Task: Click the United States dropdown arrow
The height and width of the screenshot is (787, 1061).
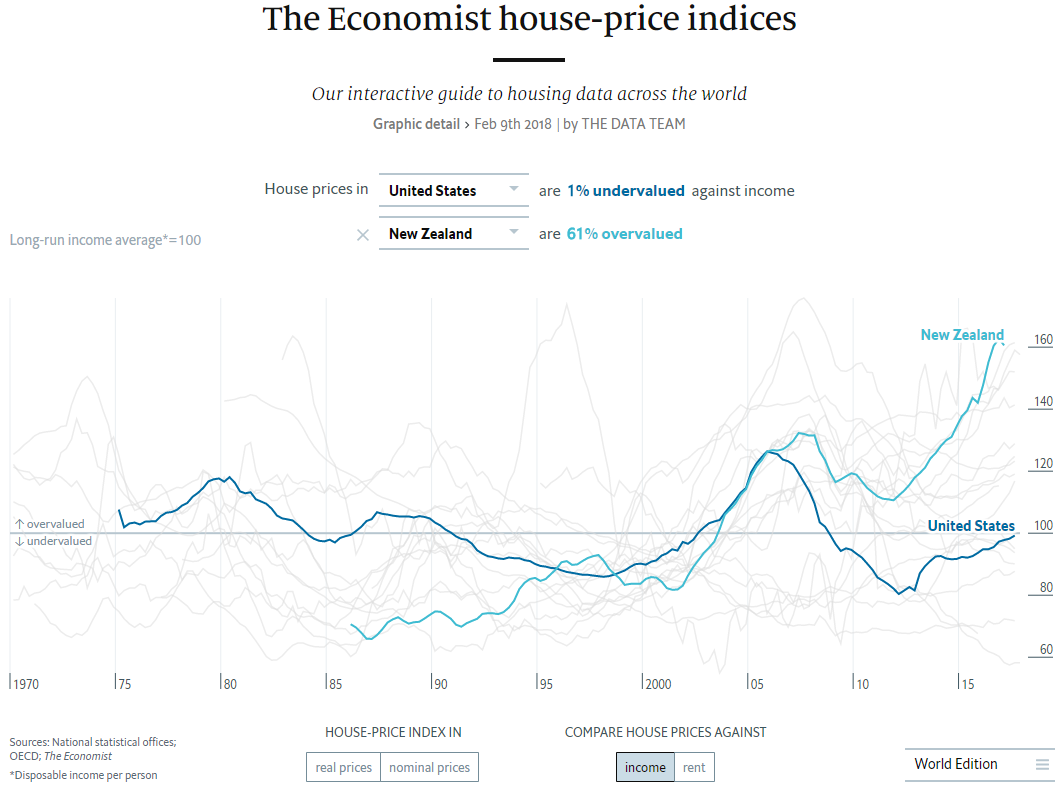Action: click(x=514, y=189)
